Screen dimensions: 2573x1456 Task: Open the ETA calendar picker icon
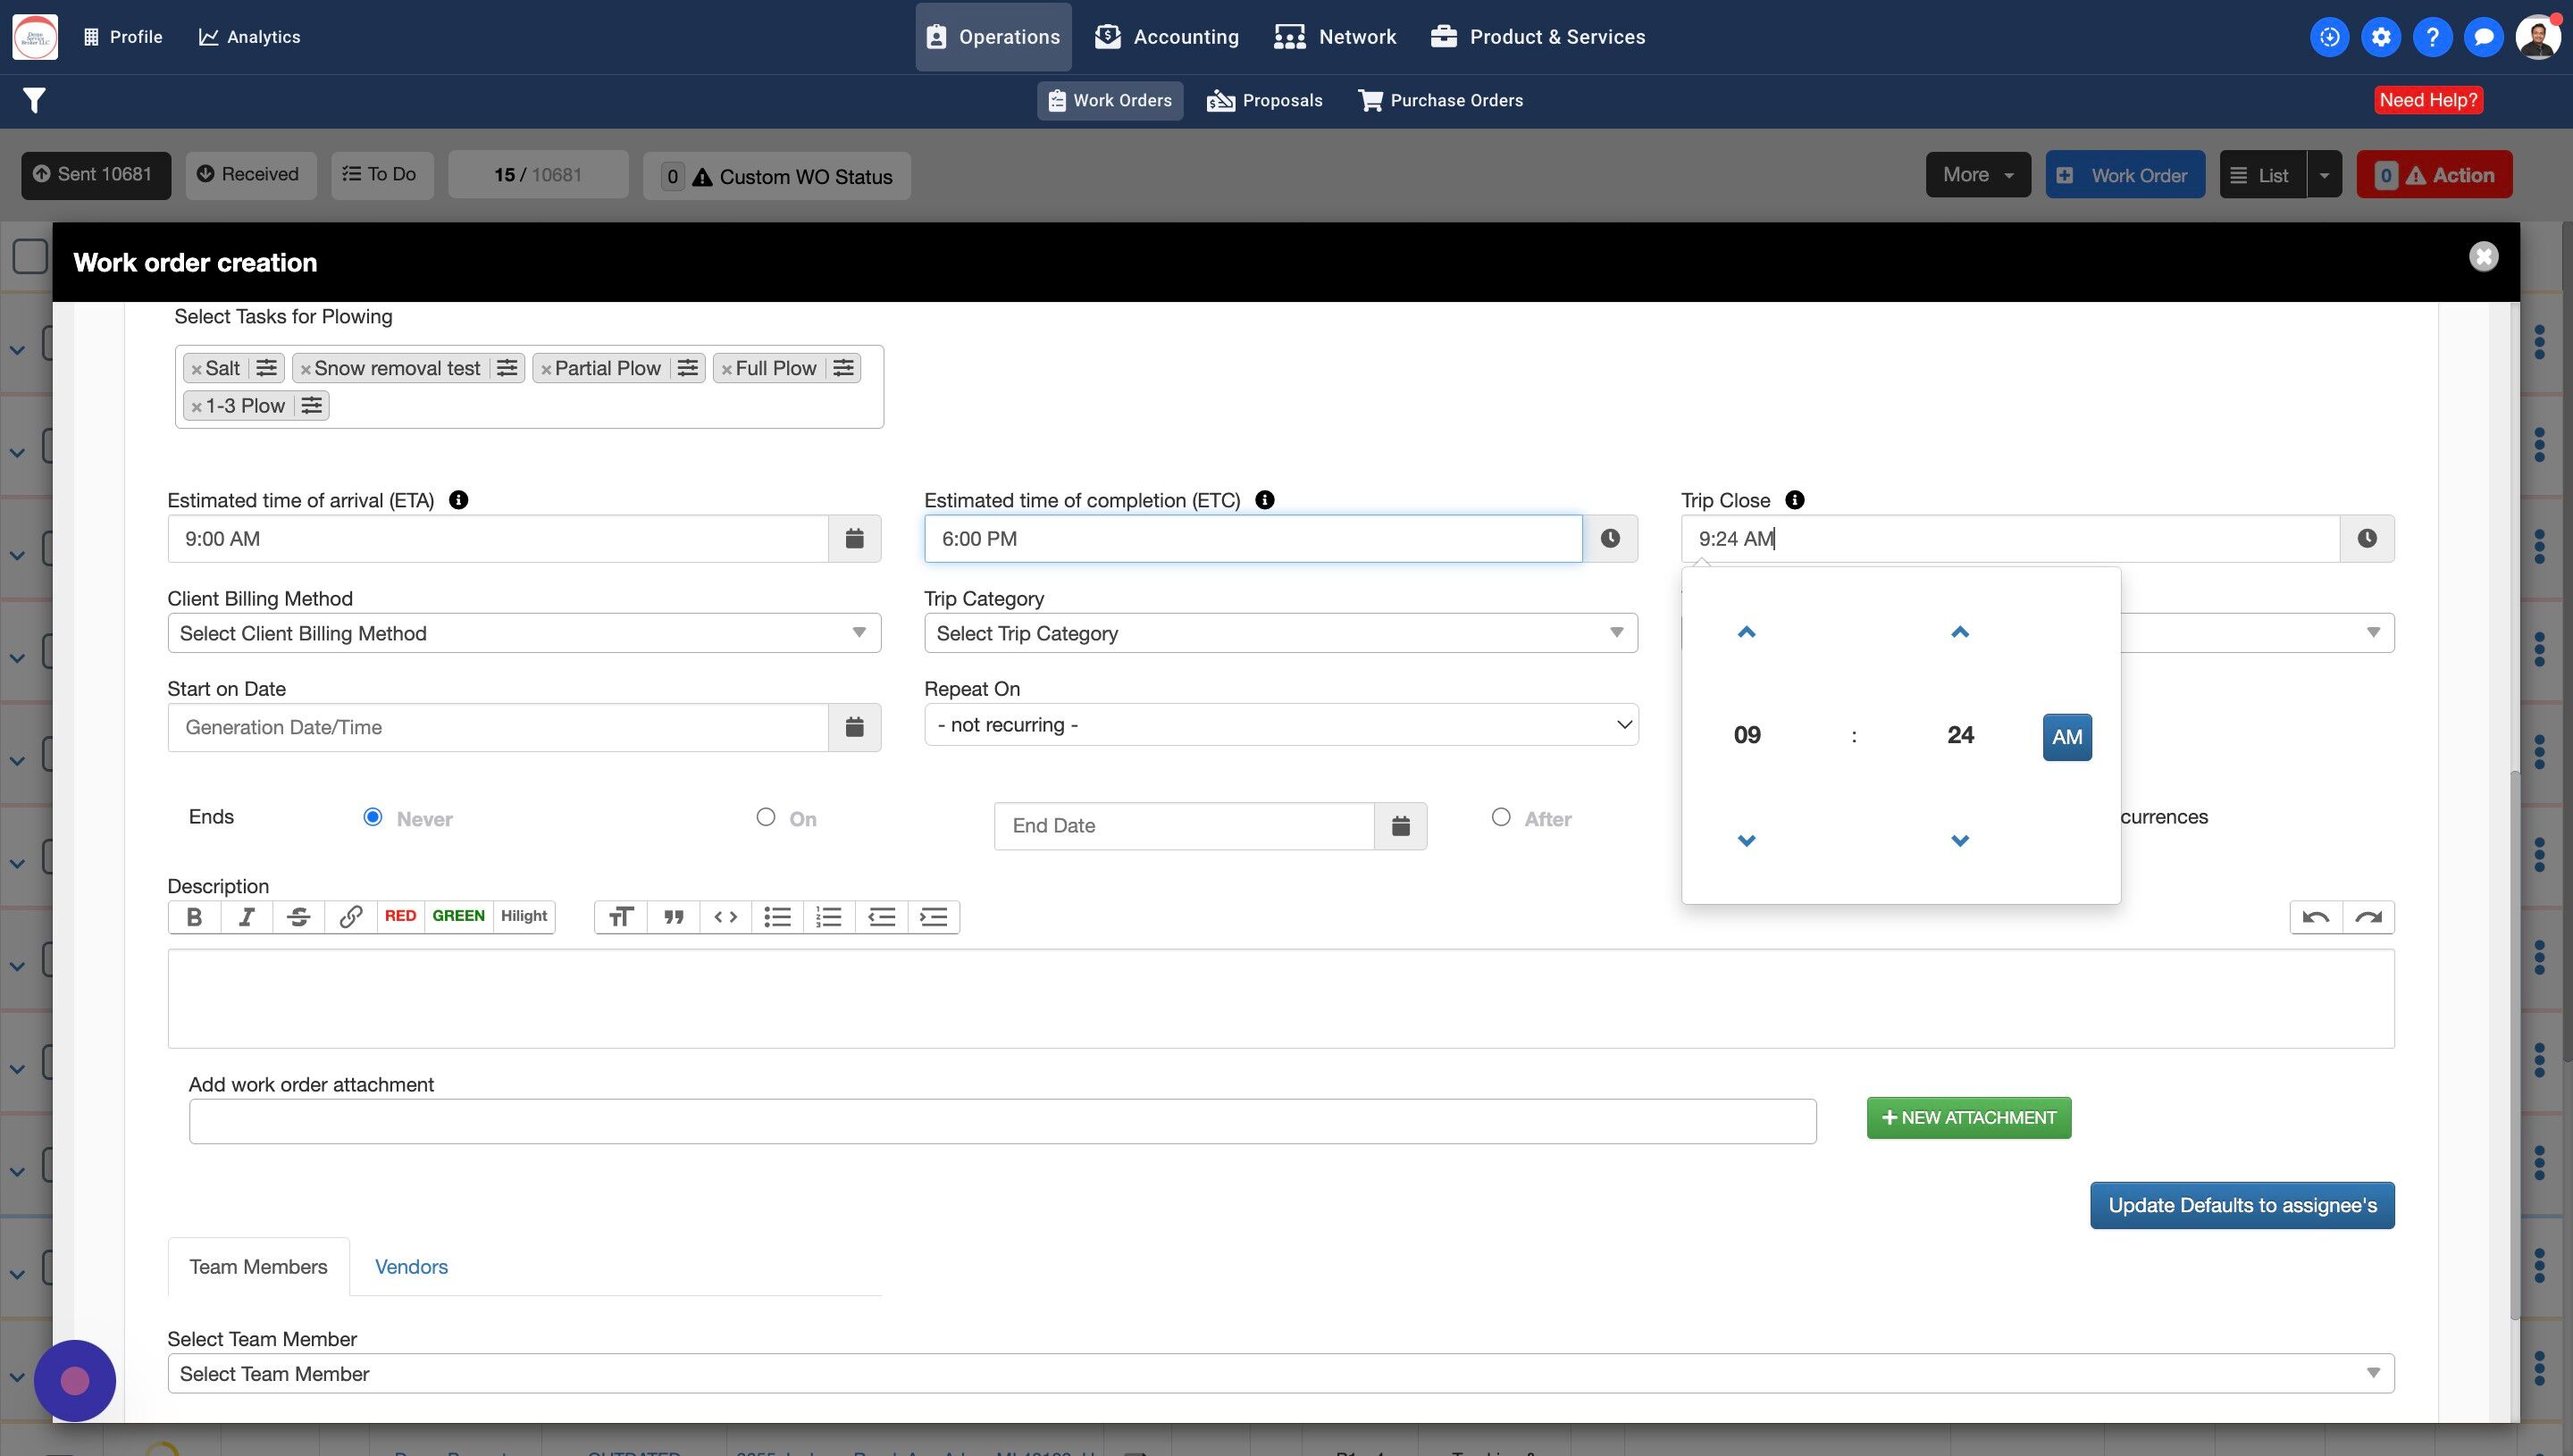click(x=854, y=539)
